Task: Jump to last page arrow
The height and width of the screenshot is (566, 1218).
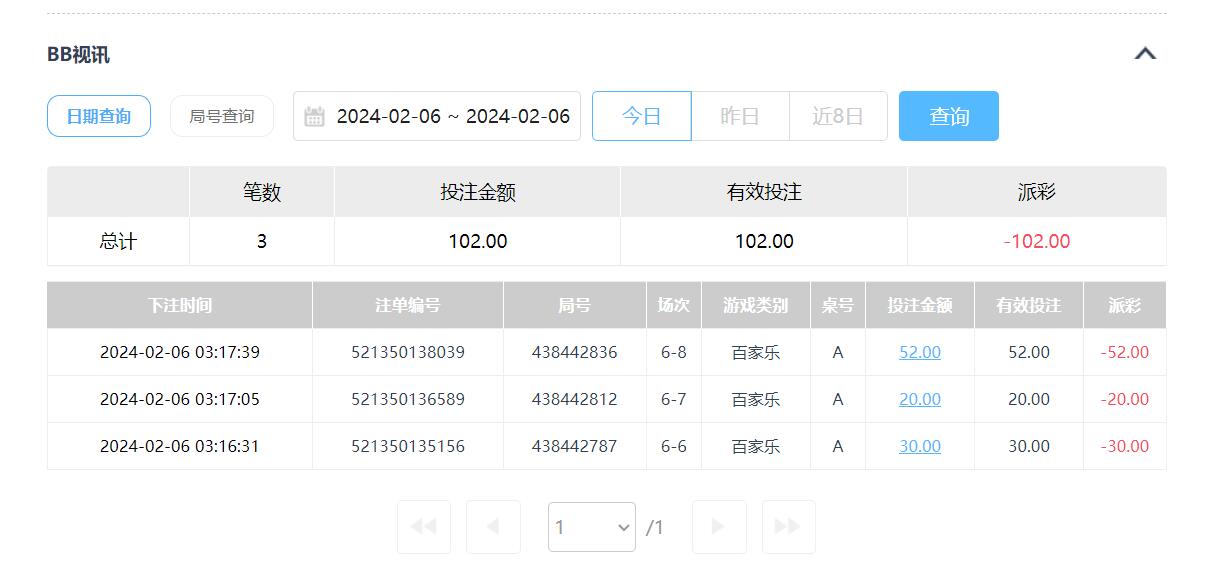Action: 788,527
